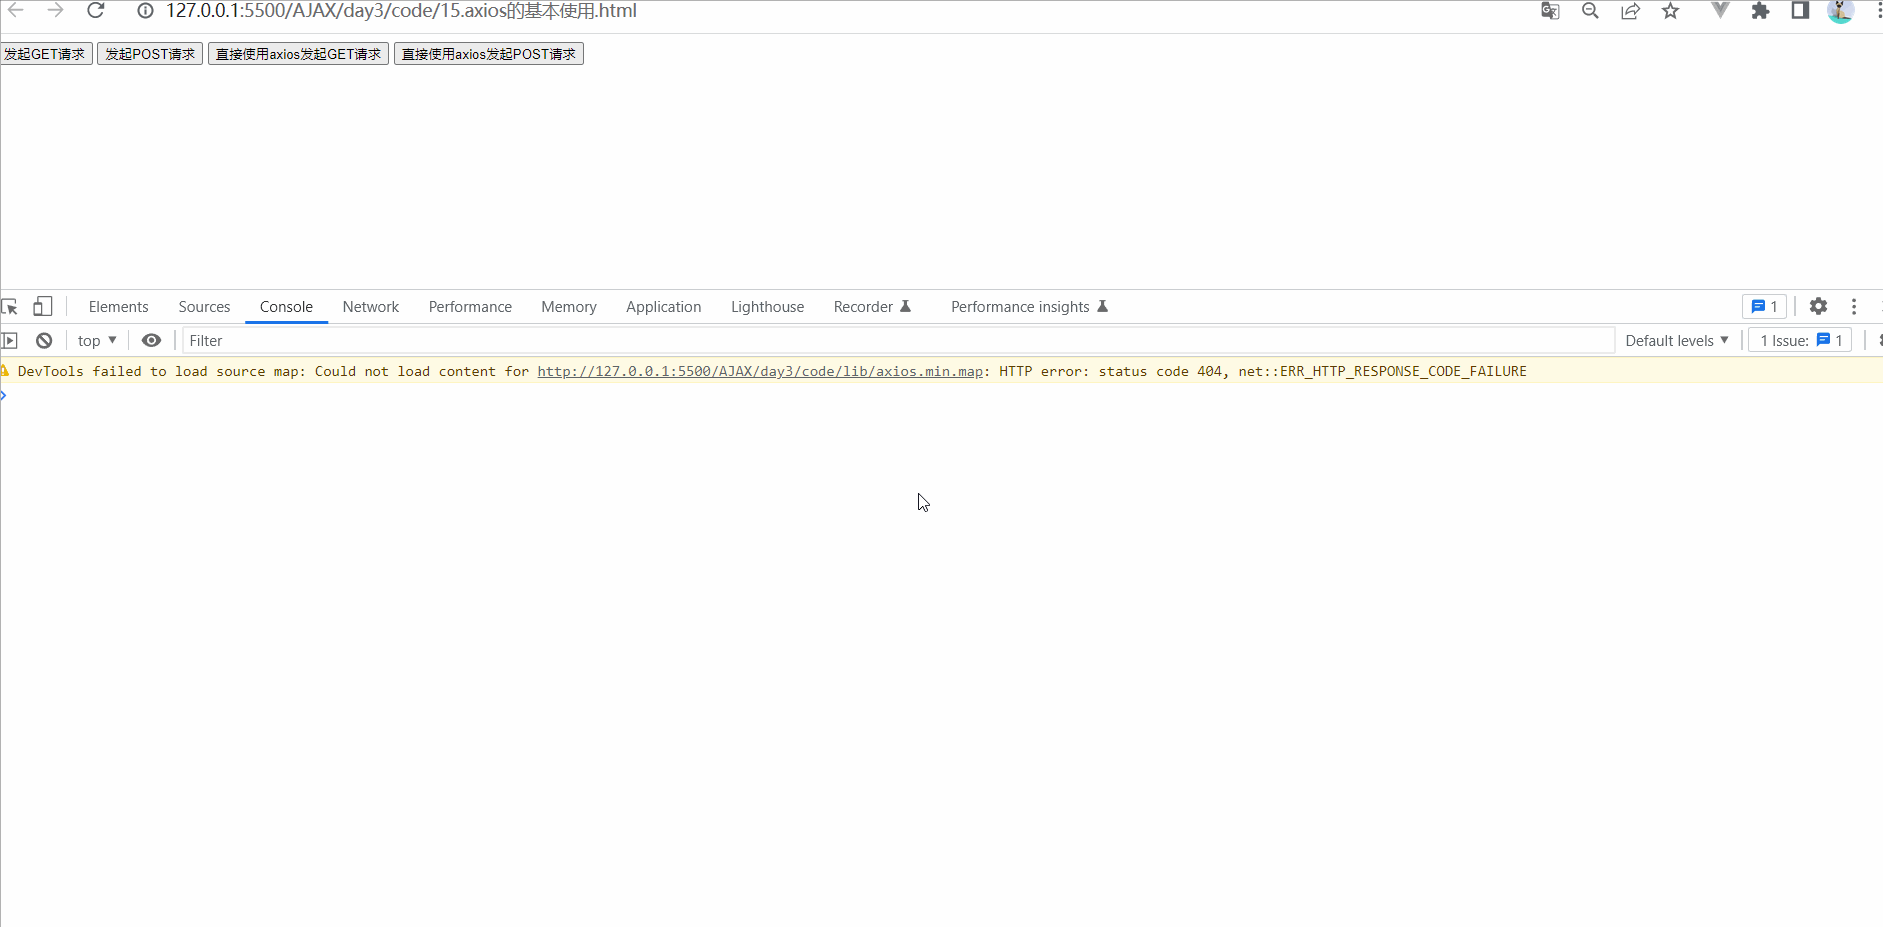This screenshot has width=1883, height=927.
Task: Switch to the Network tab
Action: point(370,306)
